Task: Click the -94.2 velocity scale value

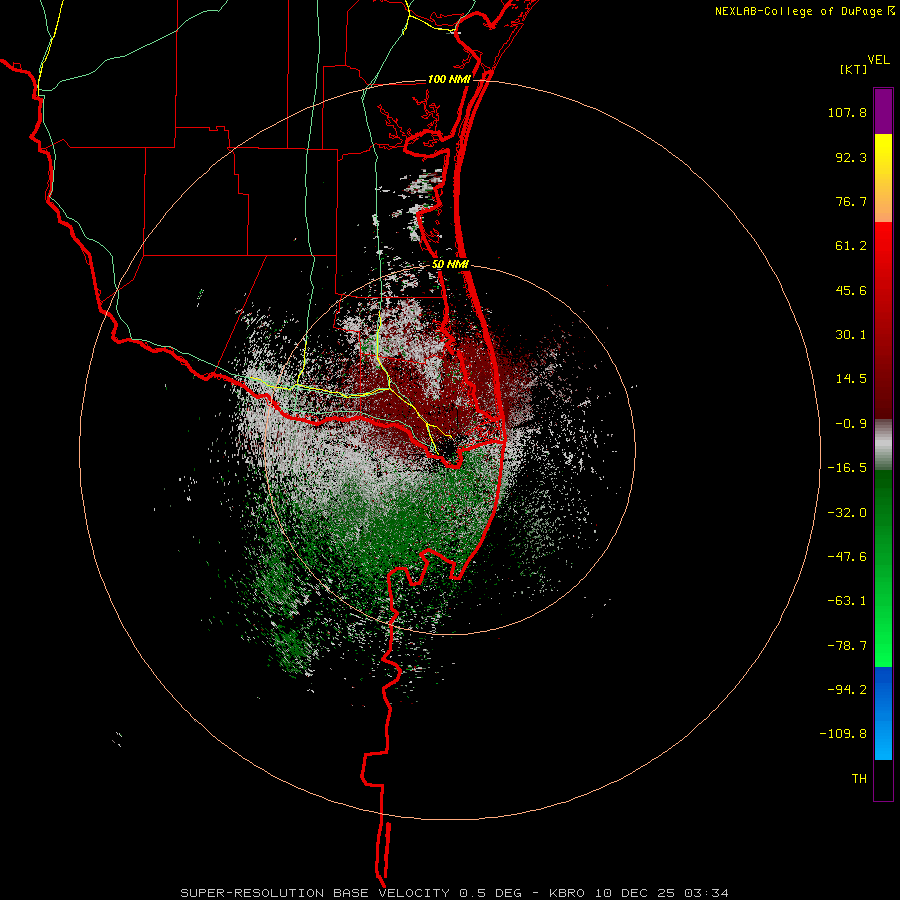Action: click(x=847, y=689)
